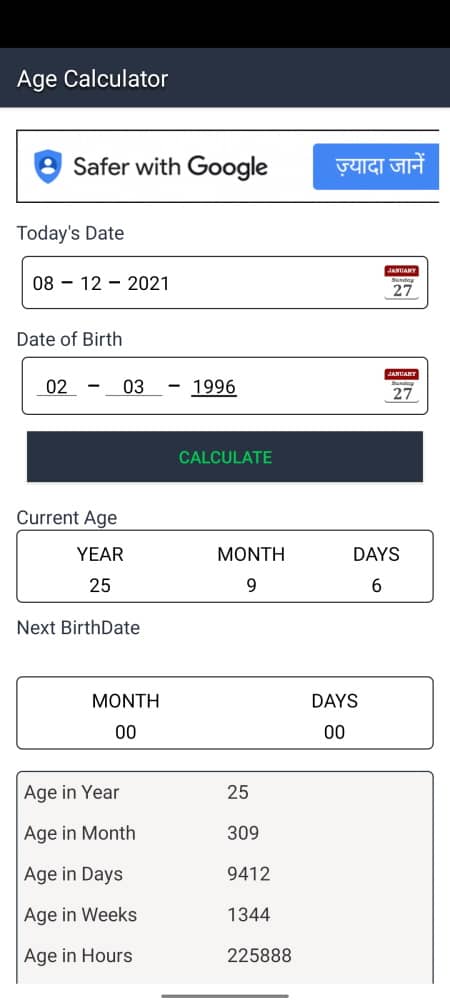Tap the Current Age YEAR value 25
The width and height of the screenshot is (450, 1000).
(100, 585)
